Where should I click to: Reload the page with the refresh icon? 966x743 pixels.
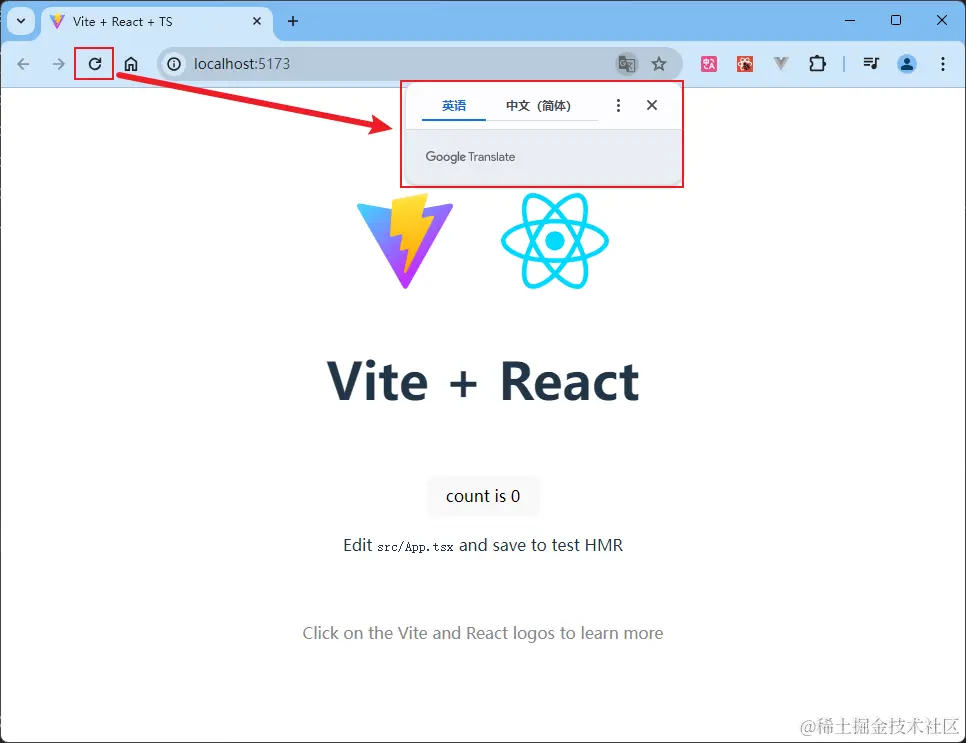pos(94,63)
